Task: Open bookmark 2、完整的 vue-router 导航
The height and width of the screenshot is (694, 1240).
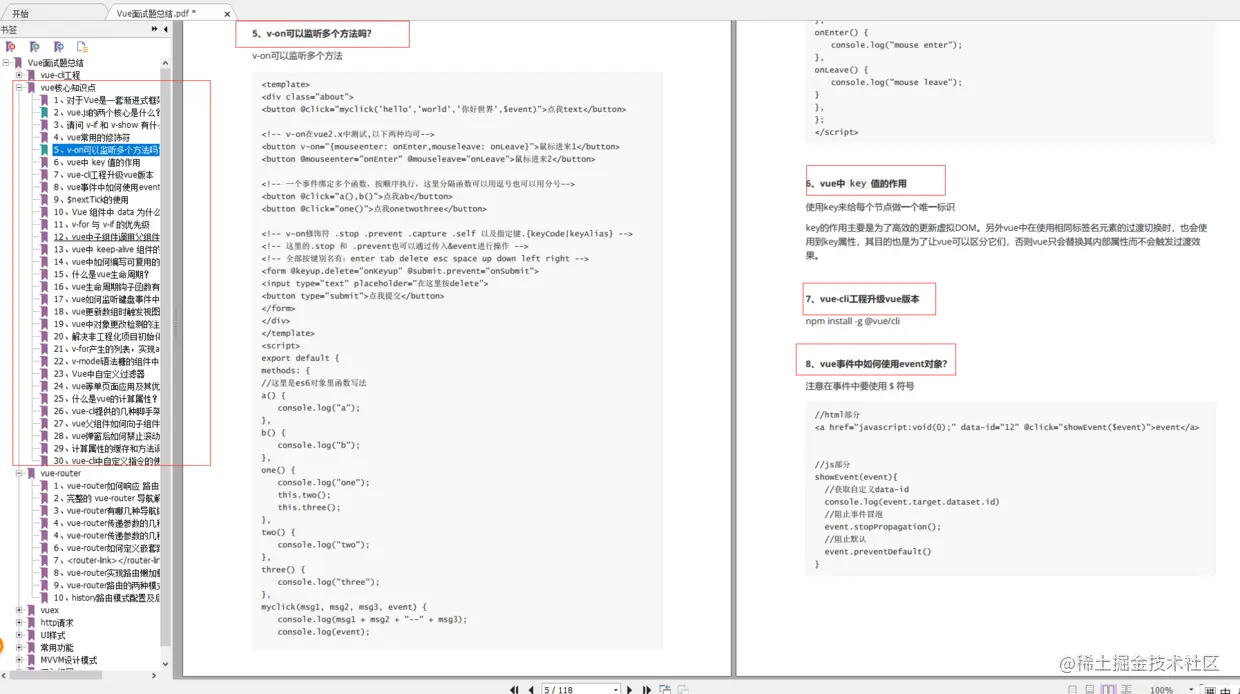Action: point(106,498)
